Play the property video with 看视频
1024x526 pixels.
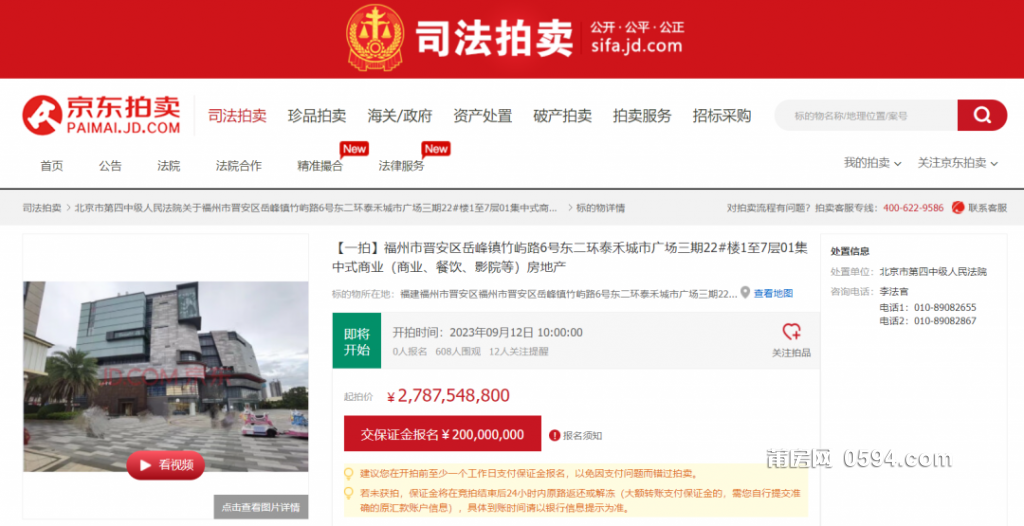pyautogui.click(x=166, y=465)
